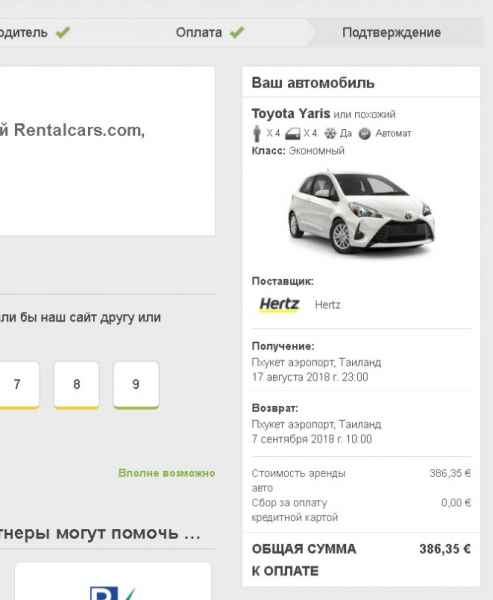Screen dimensions: 493x600
Task: Click the 'или похожий' text
Action: click(x=364, y=114)
